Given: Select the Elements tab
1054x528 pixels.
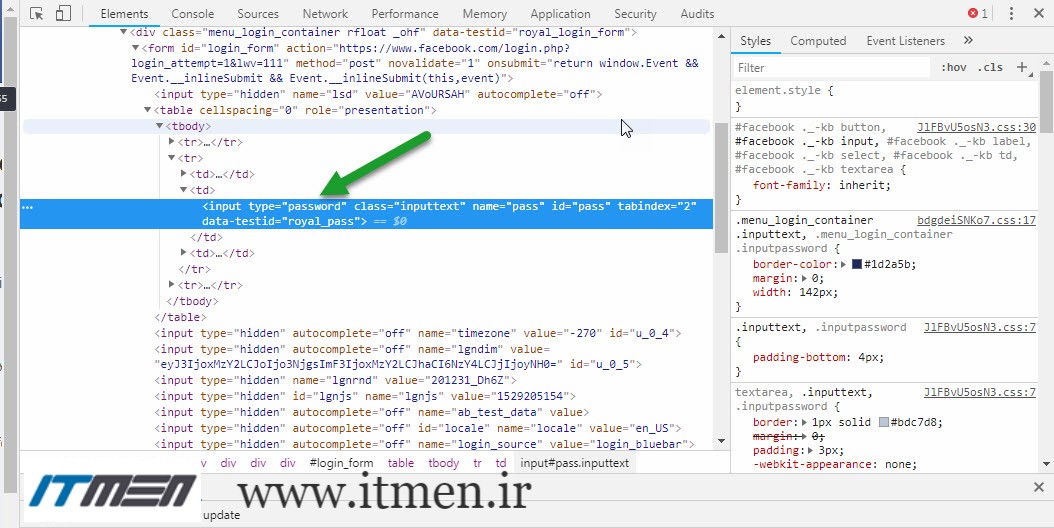Looking at the screenshot, I should [124, 13].
